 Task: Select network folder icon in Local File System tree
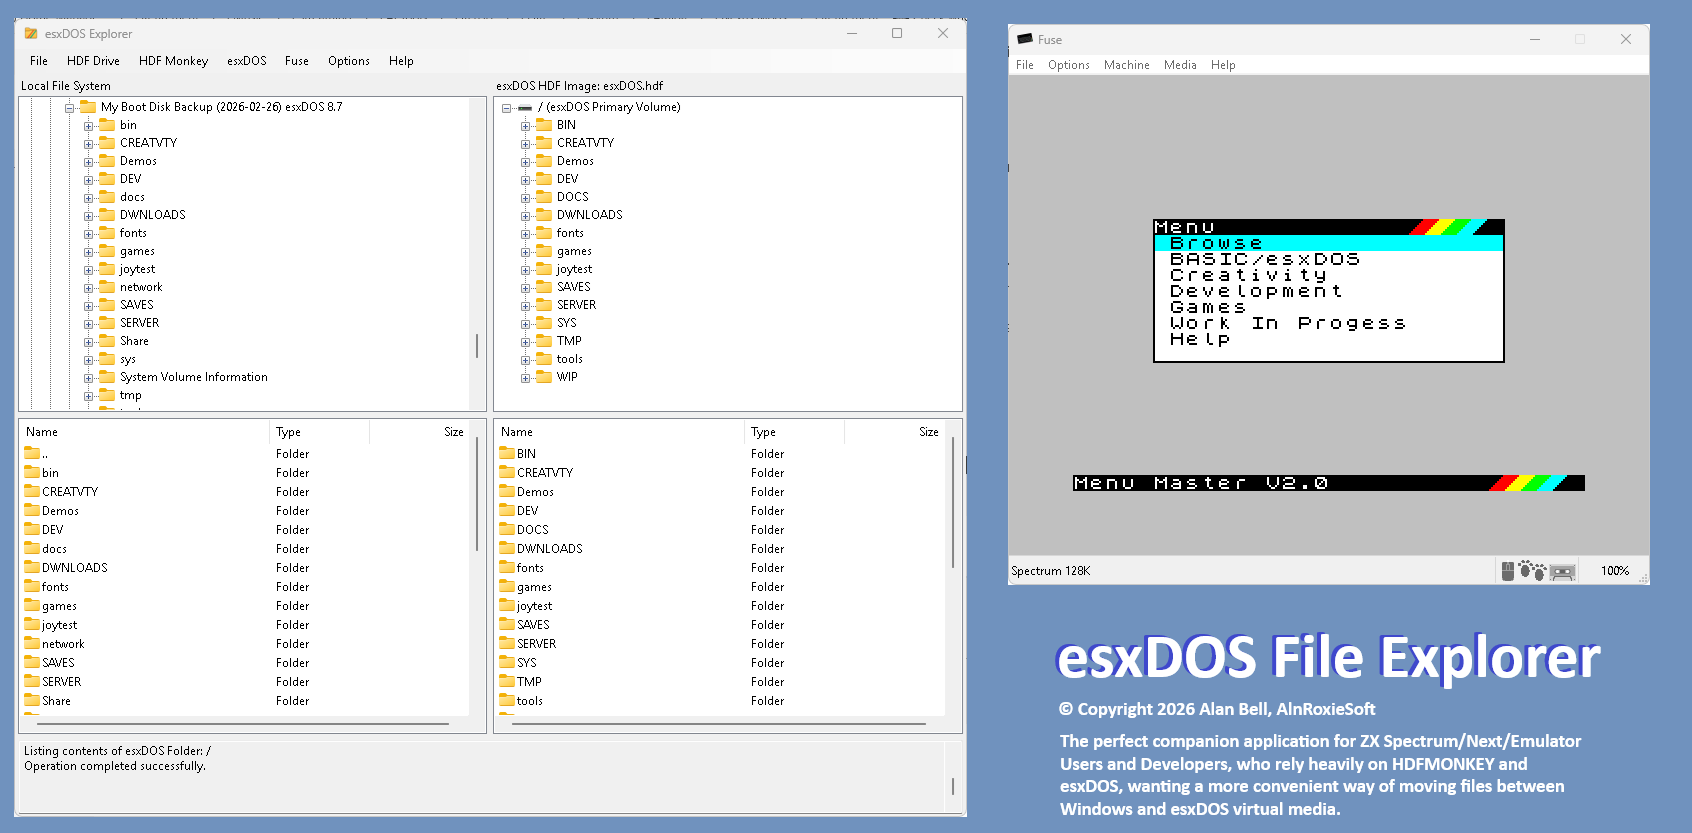pos(107,286)
